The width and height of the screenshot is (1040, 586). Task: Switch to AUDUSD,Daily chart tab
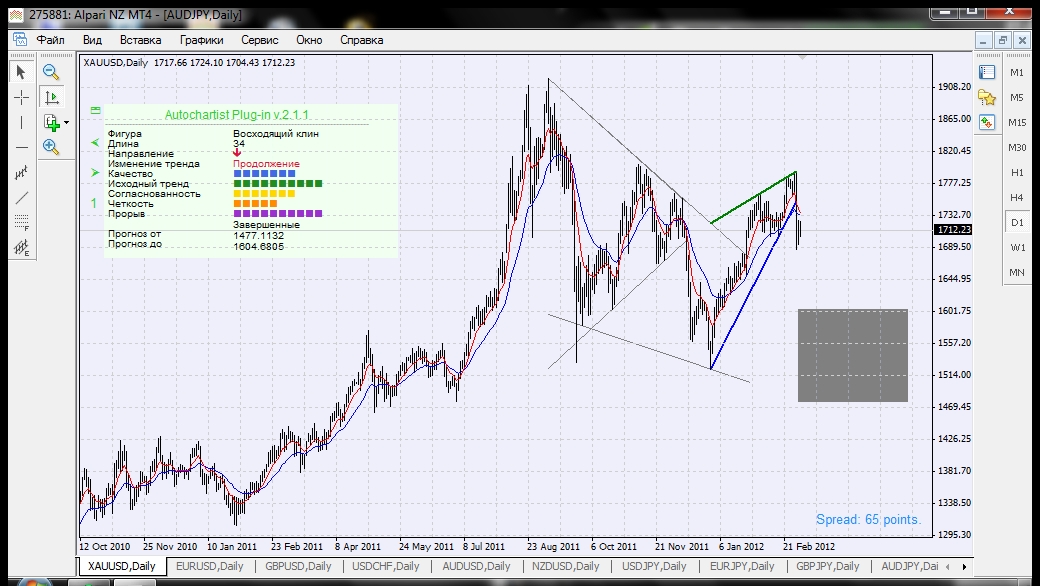pos(476,566)
